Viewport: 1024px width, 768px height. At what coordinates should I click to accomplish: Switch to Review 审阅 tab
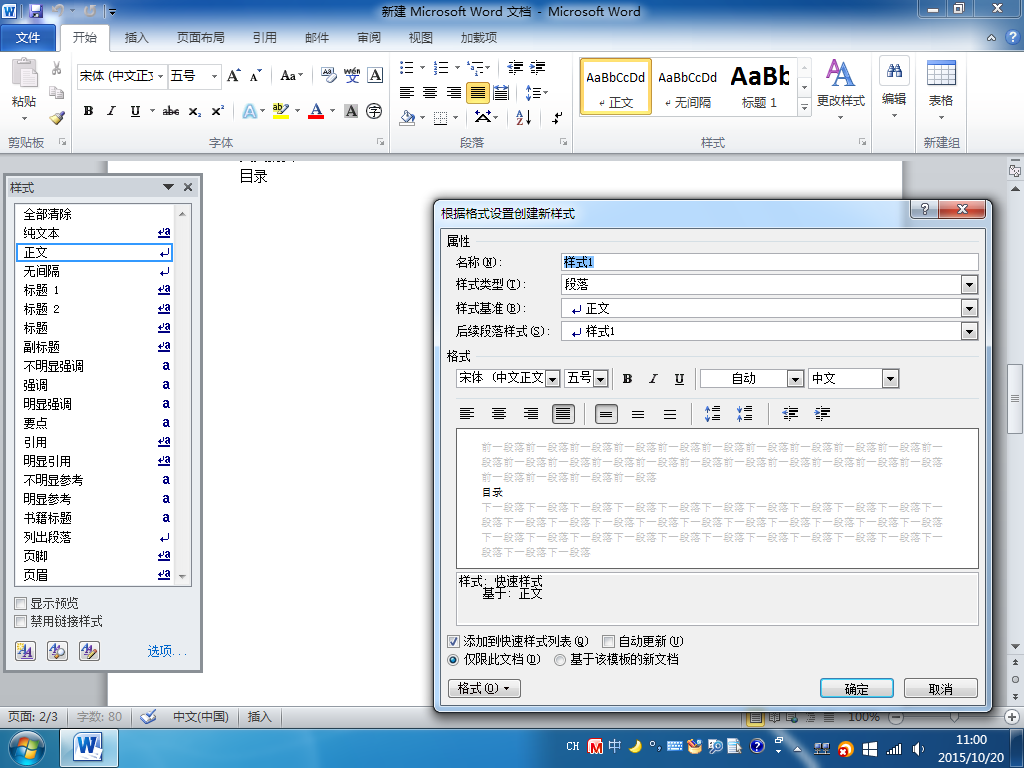click(x=369, y=38)
